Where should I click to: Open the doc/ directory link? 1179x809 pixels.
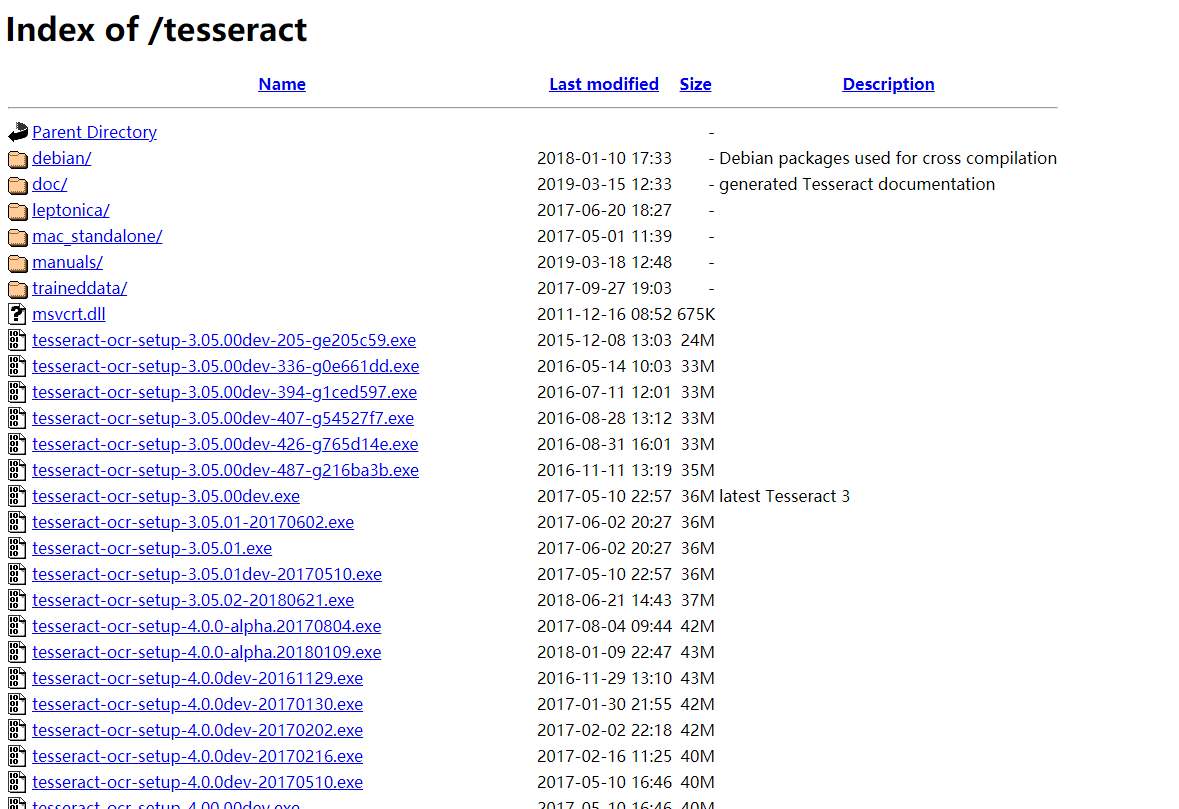(50, 184)
